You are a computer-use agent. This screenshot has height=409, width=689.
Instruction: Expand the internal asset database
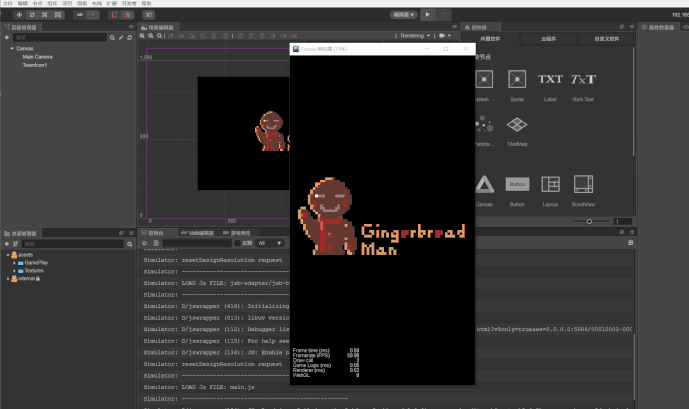tap(8, 279)
